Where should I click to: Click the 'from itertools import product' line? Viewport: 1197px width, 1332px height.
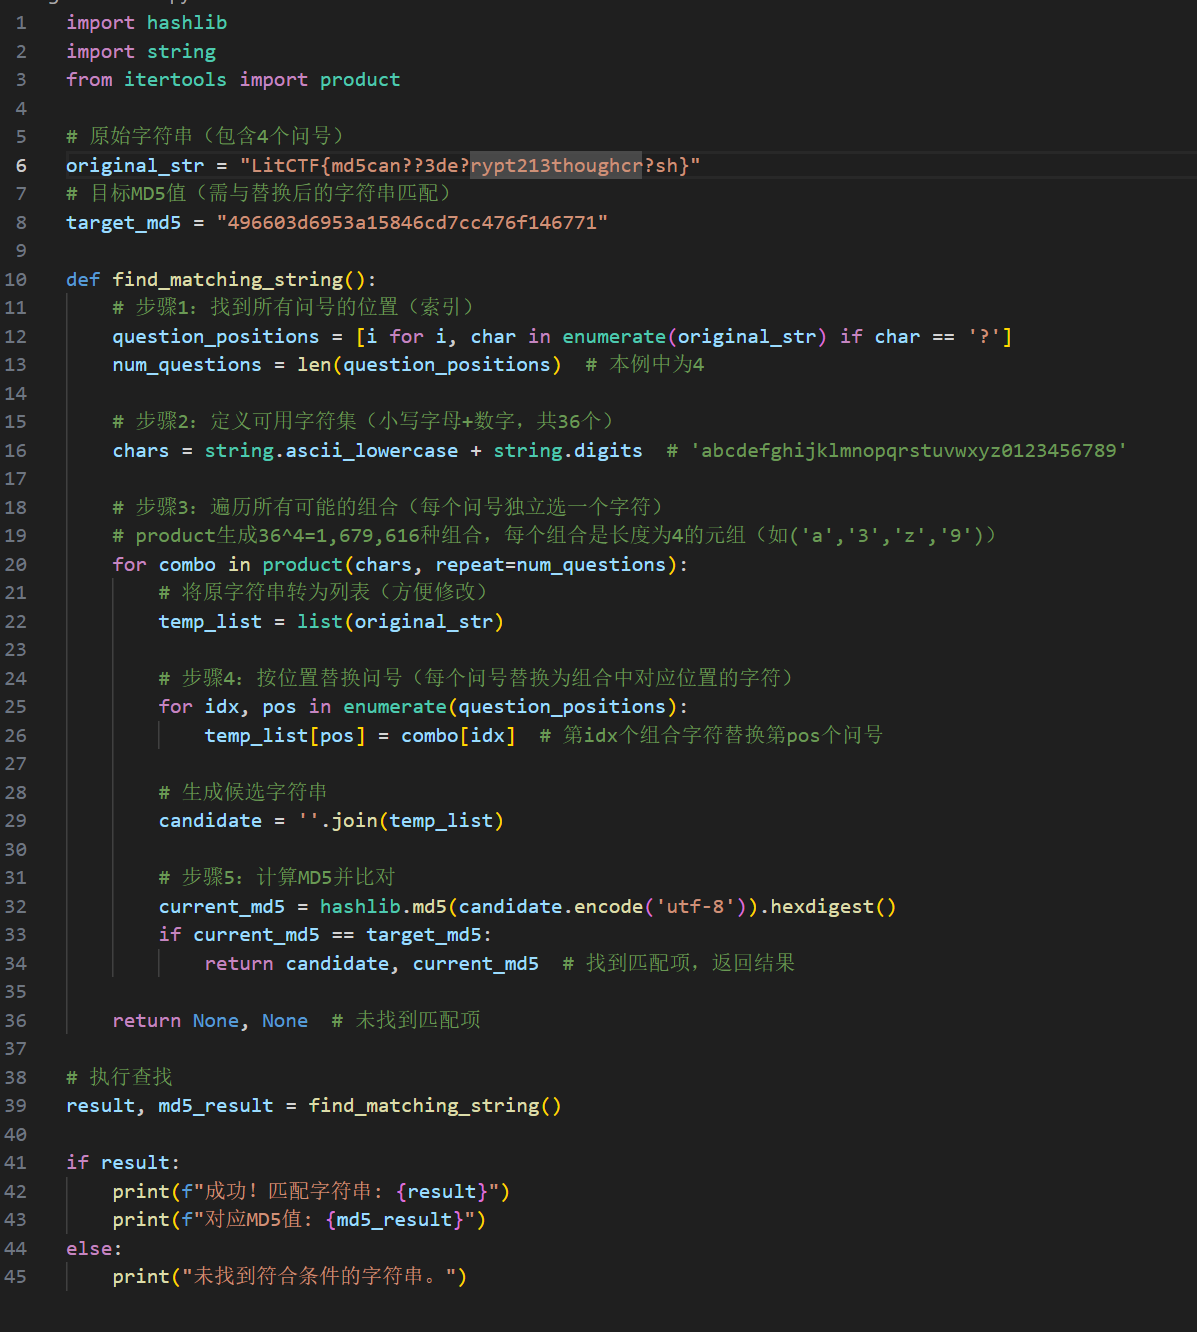tap(232, 80)
